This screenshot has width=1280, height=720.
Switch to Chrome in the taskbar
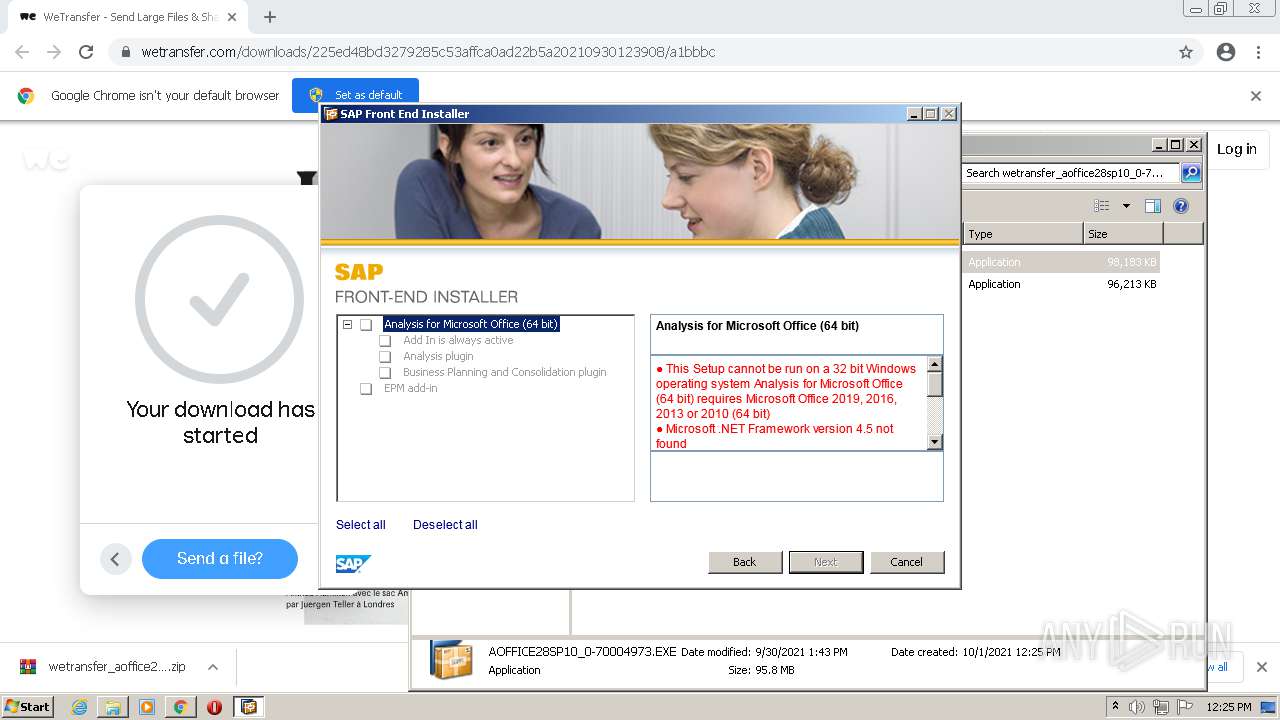[181, 707]
